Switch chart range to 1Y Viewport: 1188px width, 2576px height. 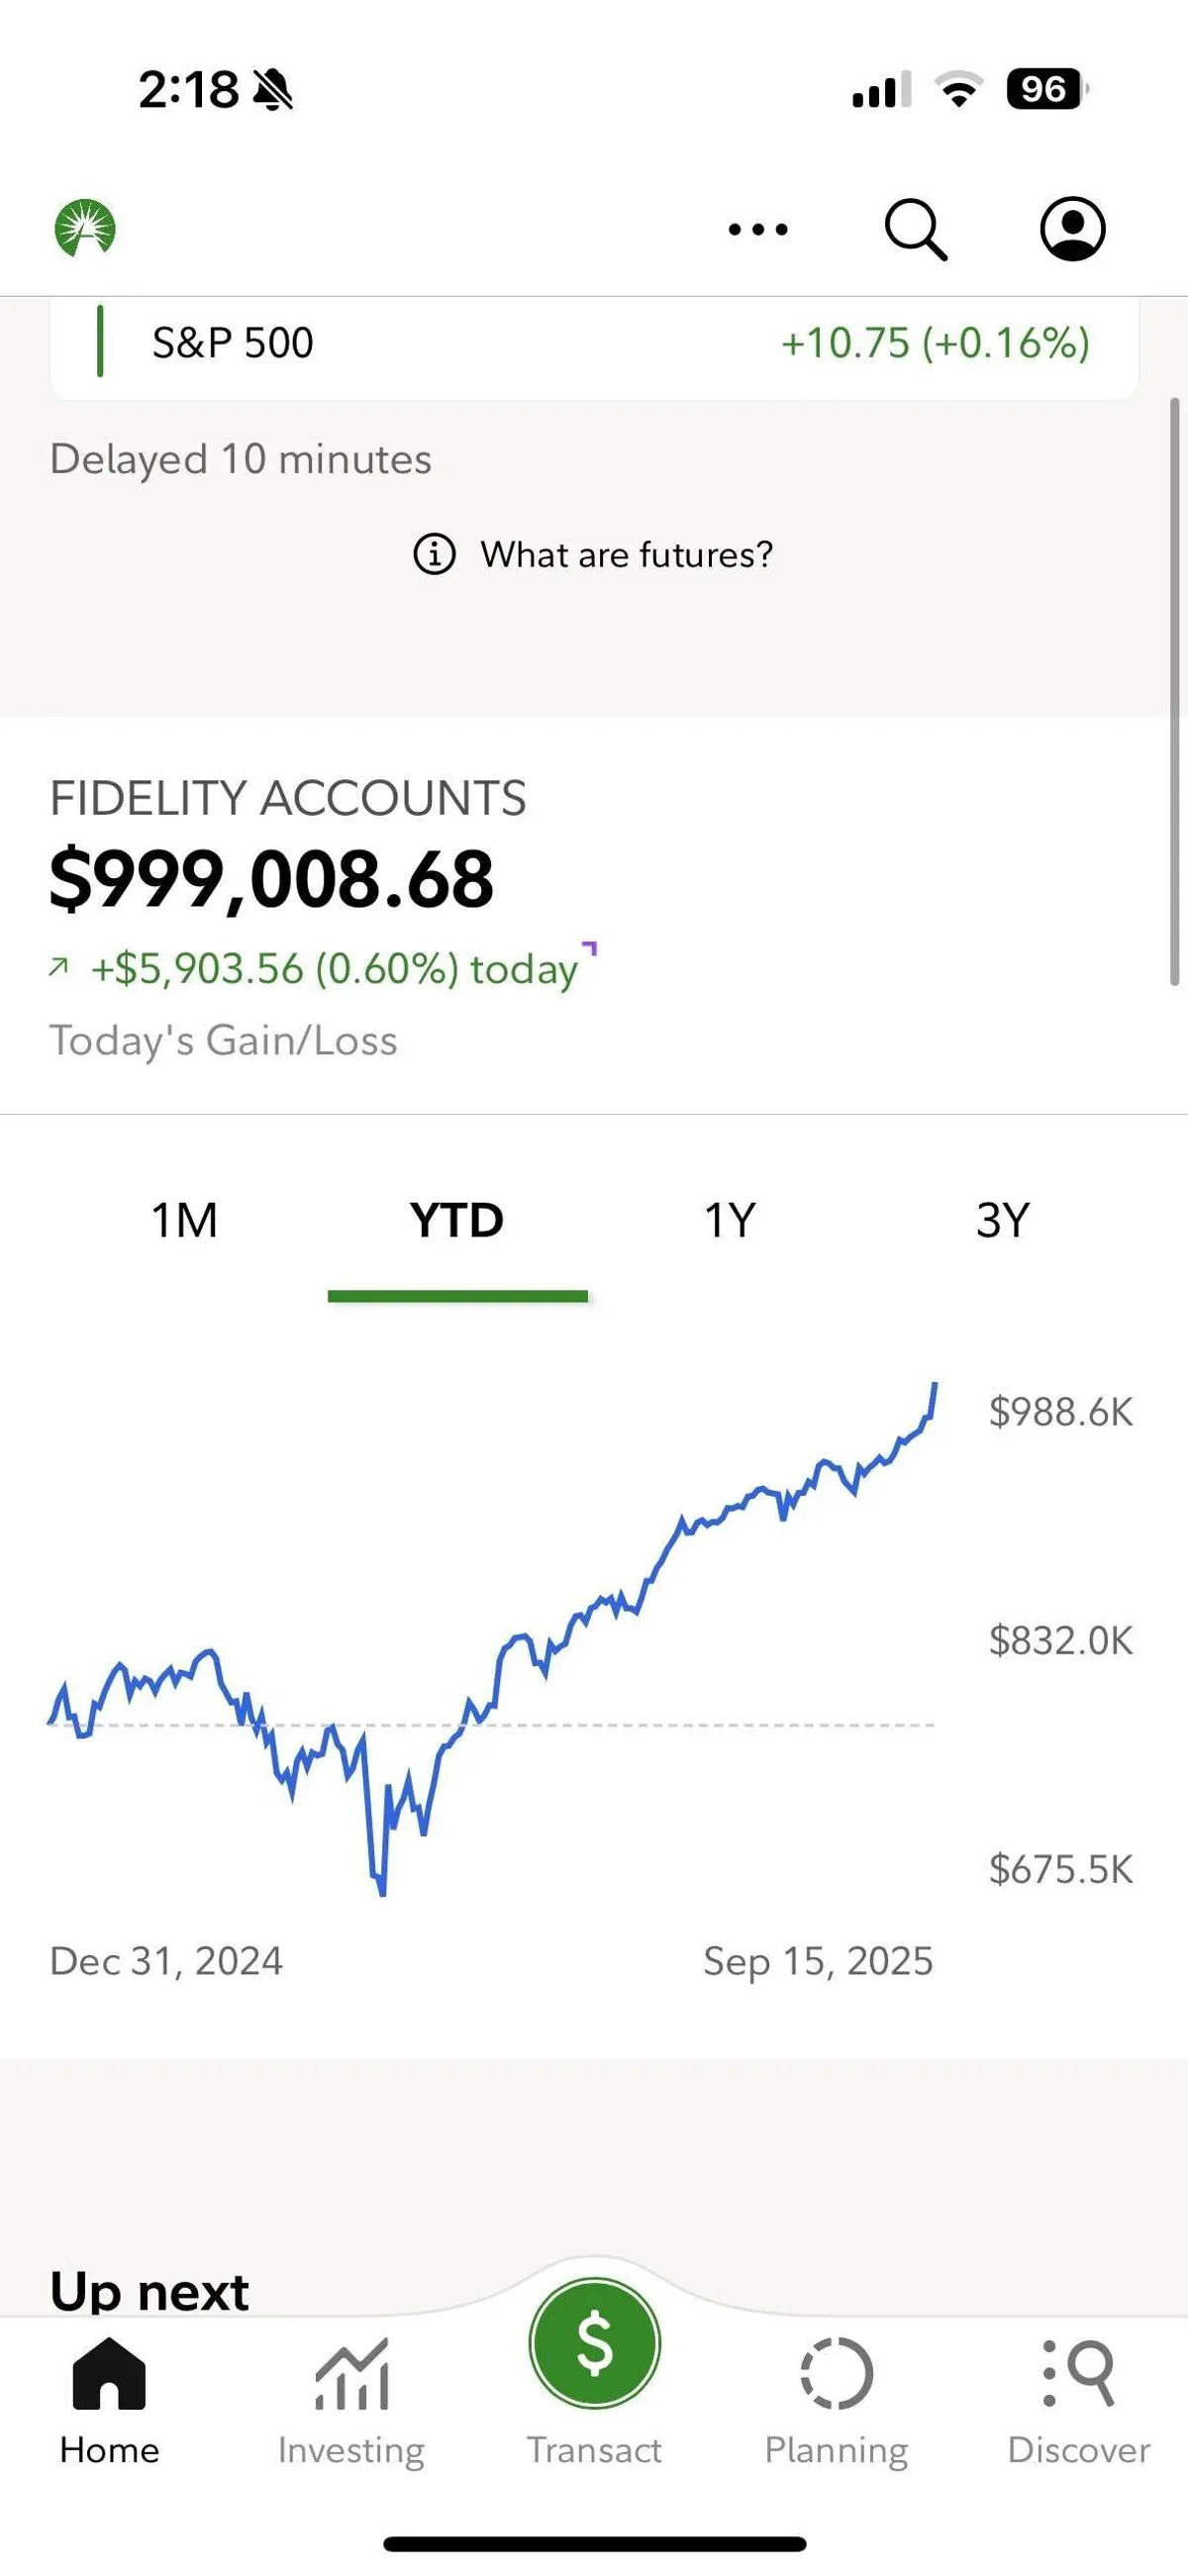click(x=730, y=1220)
